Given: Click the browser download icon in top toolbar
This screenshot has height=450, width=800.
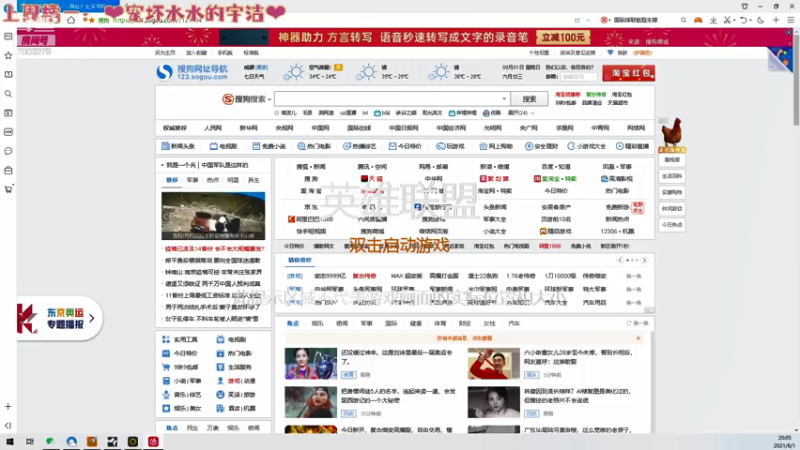Looking at the screenshot, I should 713,20.
